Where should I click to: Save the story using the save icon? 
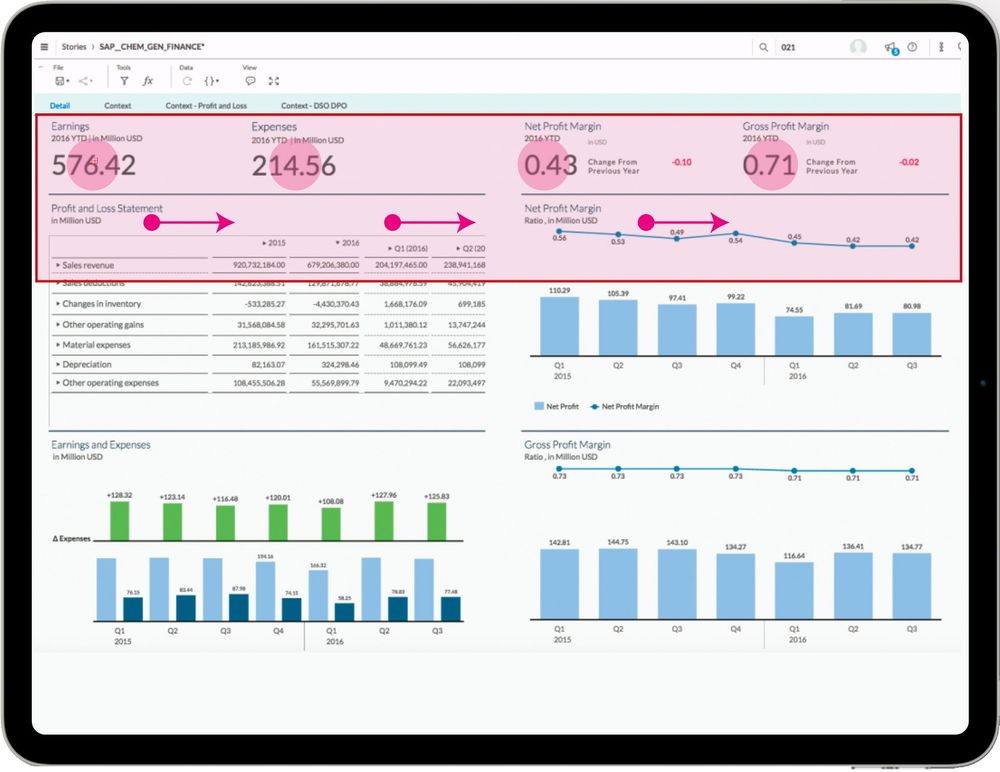(58, 81)
